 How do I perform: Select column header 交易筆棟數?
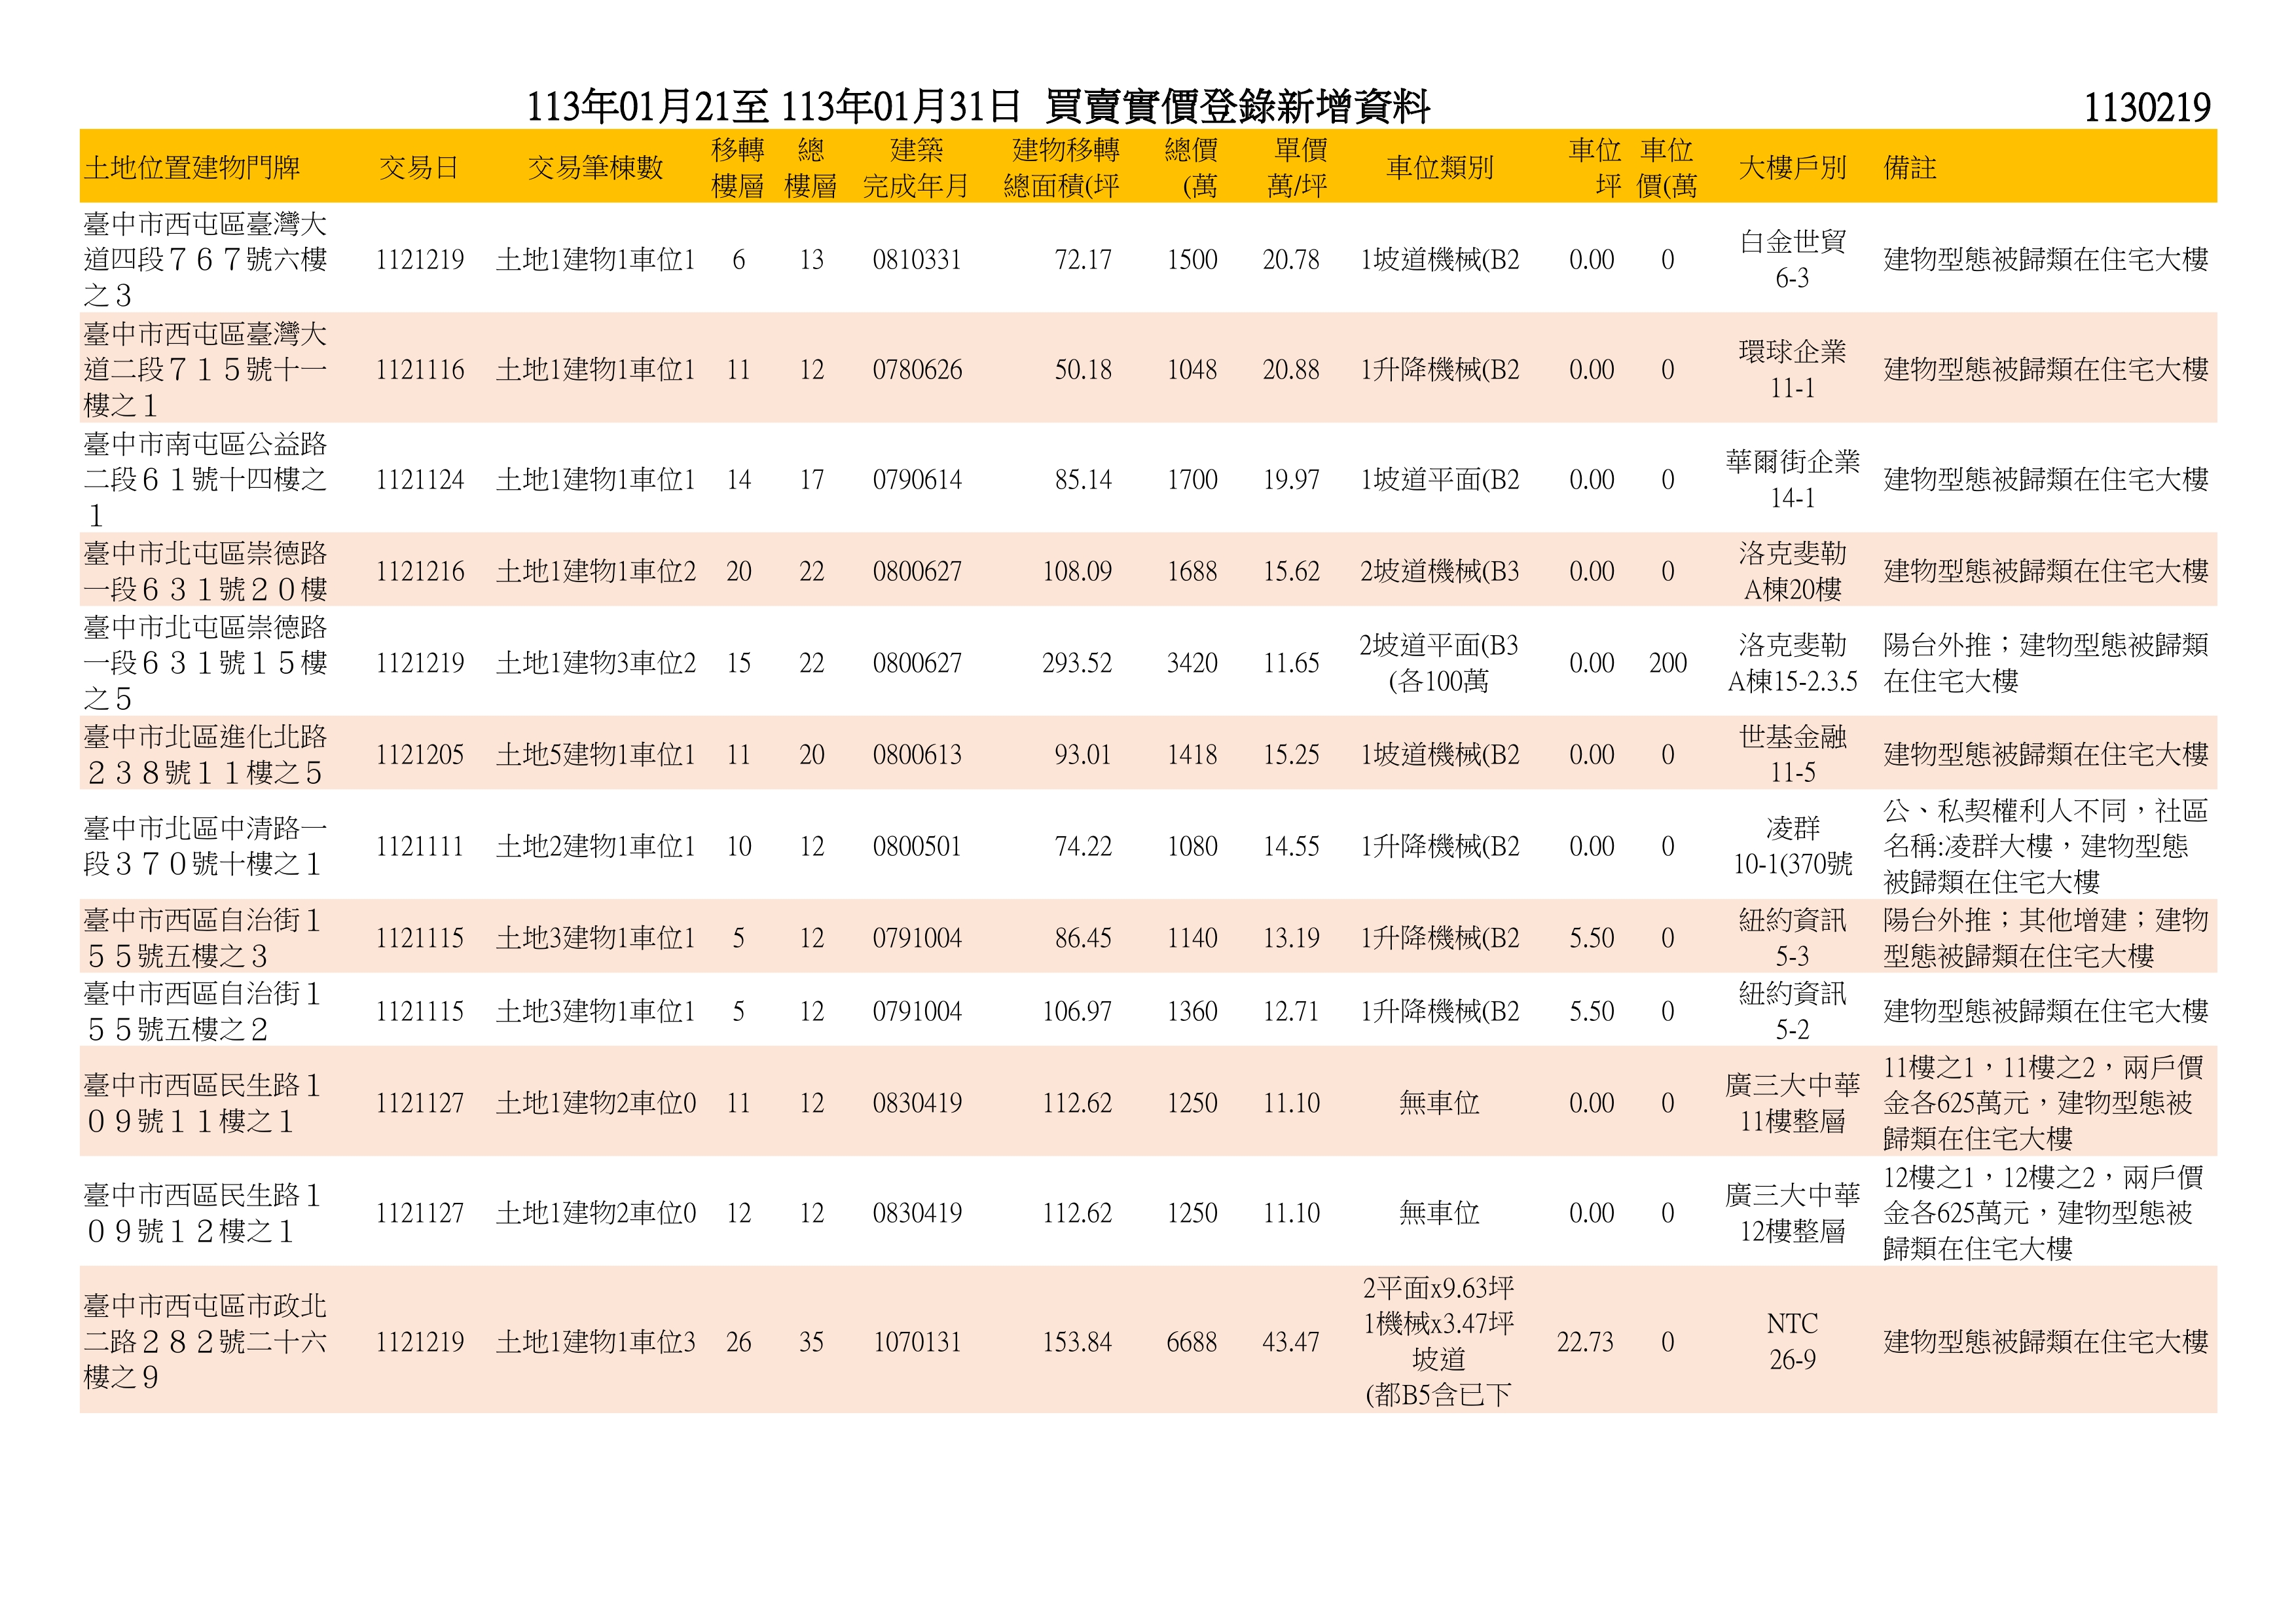(596, 167)
